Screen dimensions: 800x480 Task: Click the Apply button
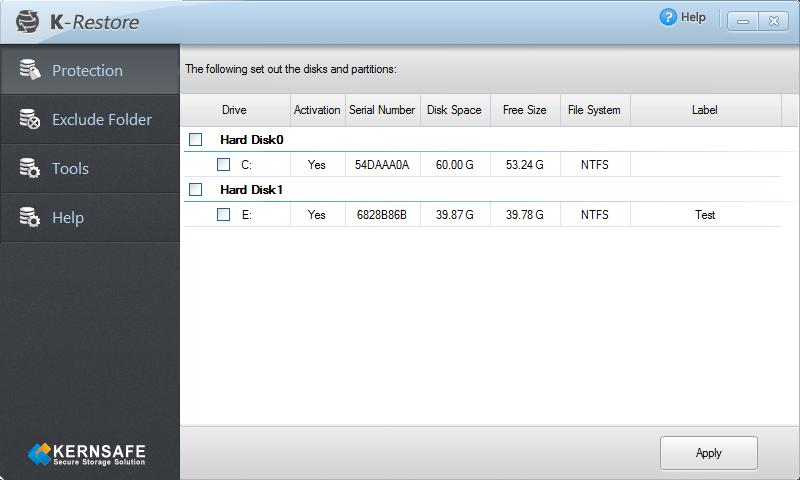pyautogui.click(x=709, y=452)
